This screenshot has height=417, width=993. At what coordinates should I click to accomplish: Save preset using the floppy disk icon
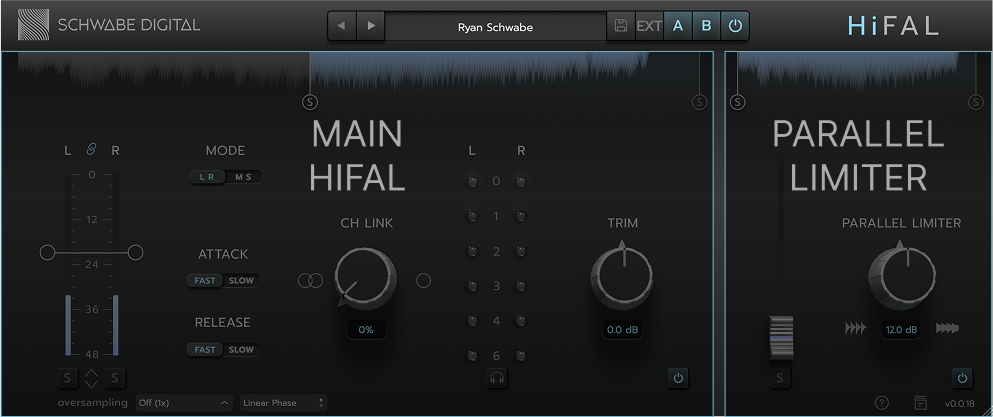coord(621,26)
